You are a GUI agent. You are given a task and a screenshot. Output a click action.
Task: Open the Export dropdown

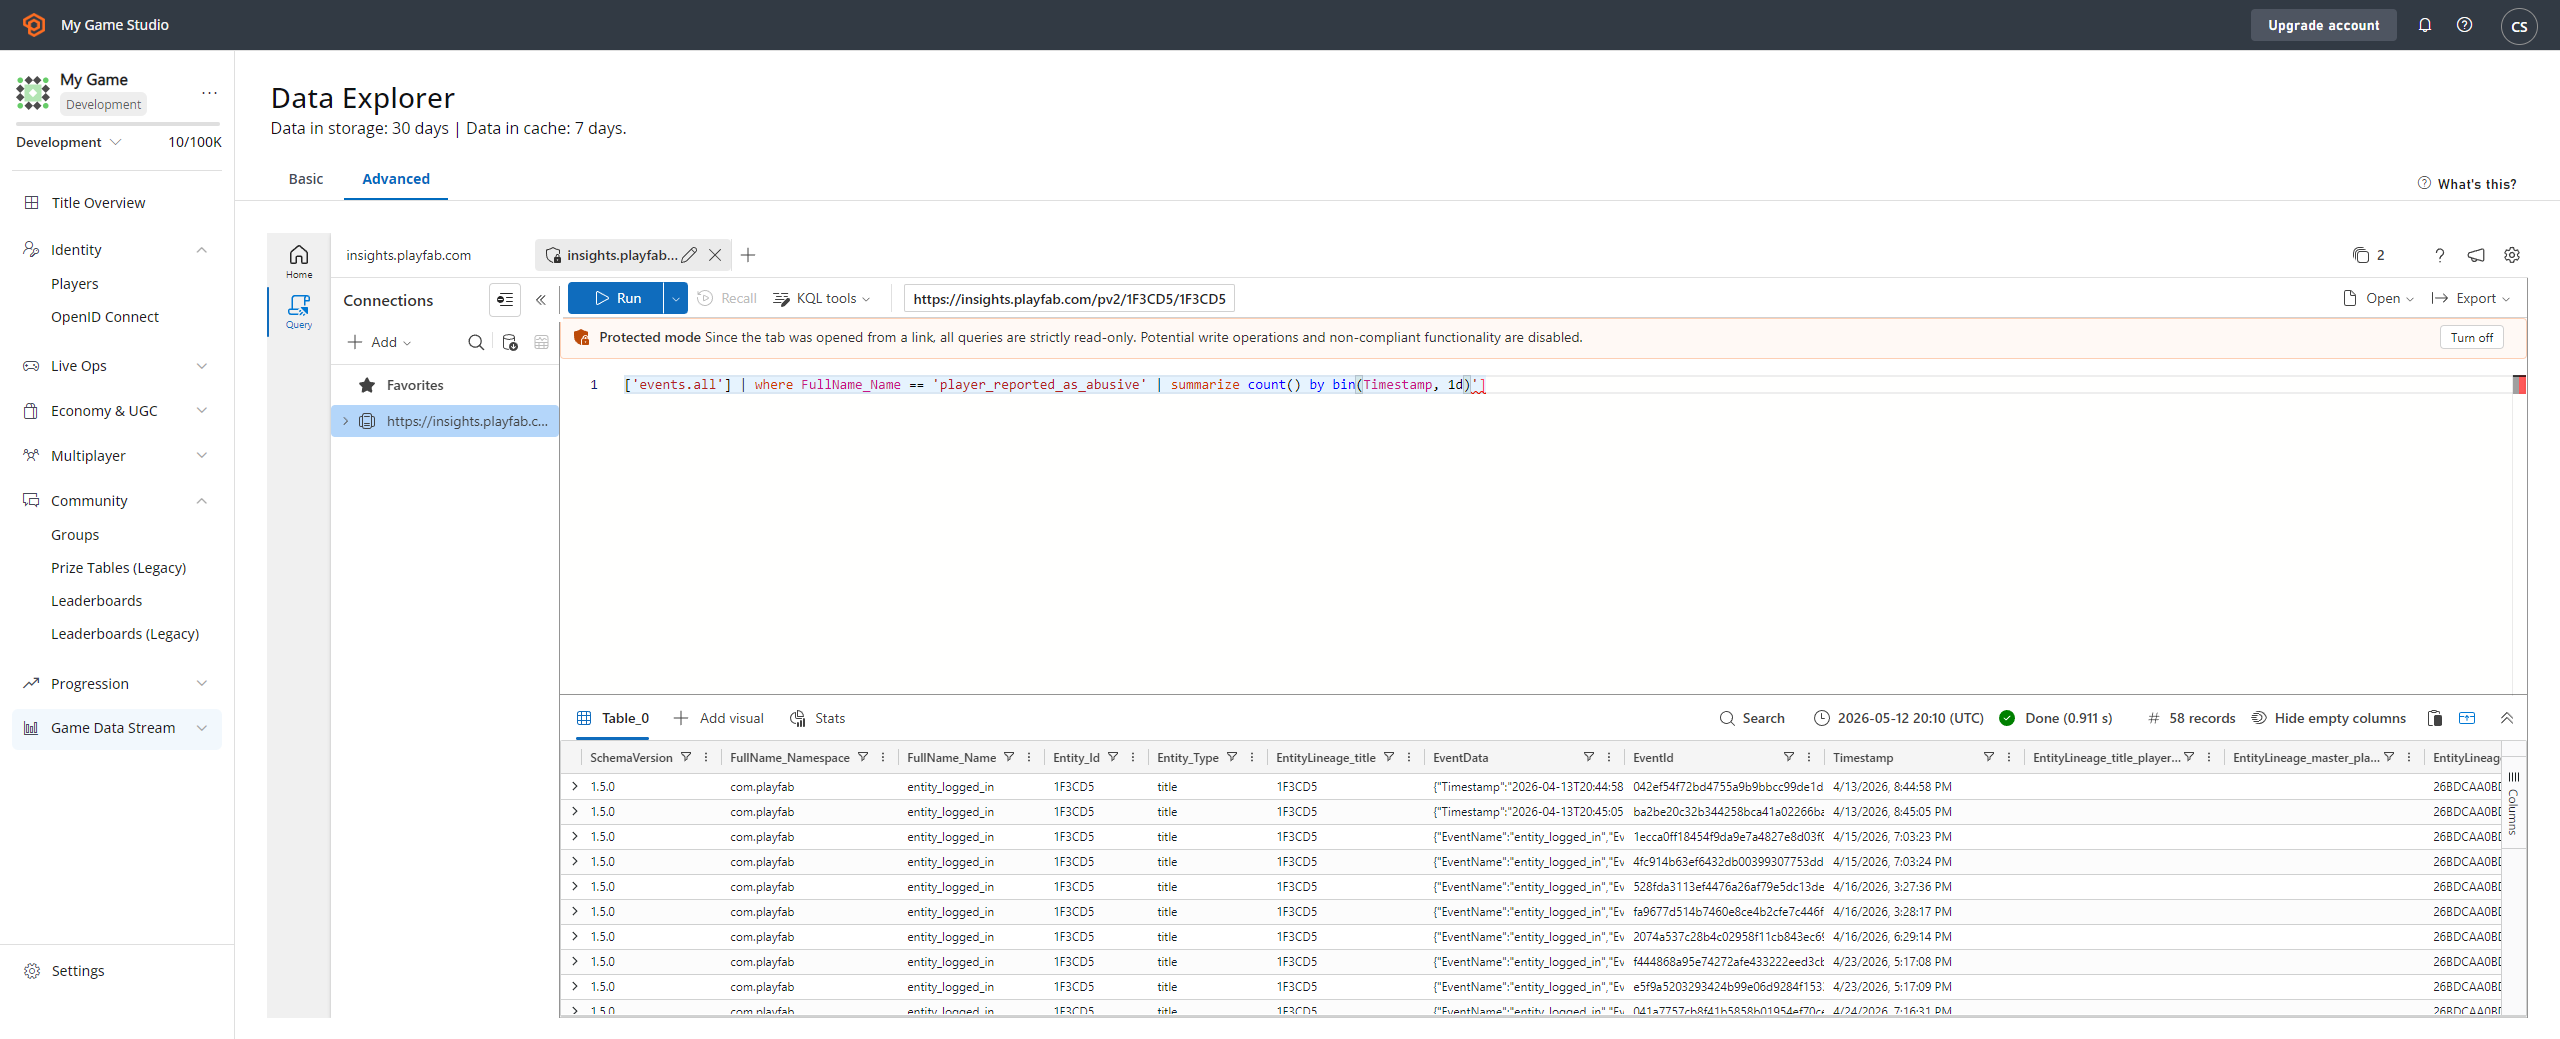point(2470,298)
